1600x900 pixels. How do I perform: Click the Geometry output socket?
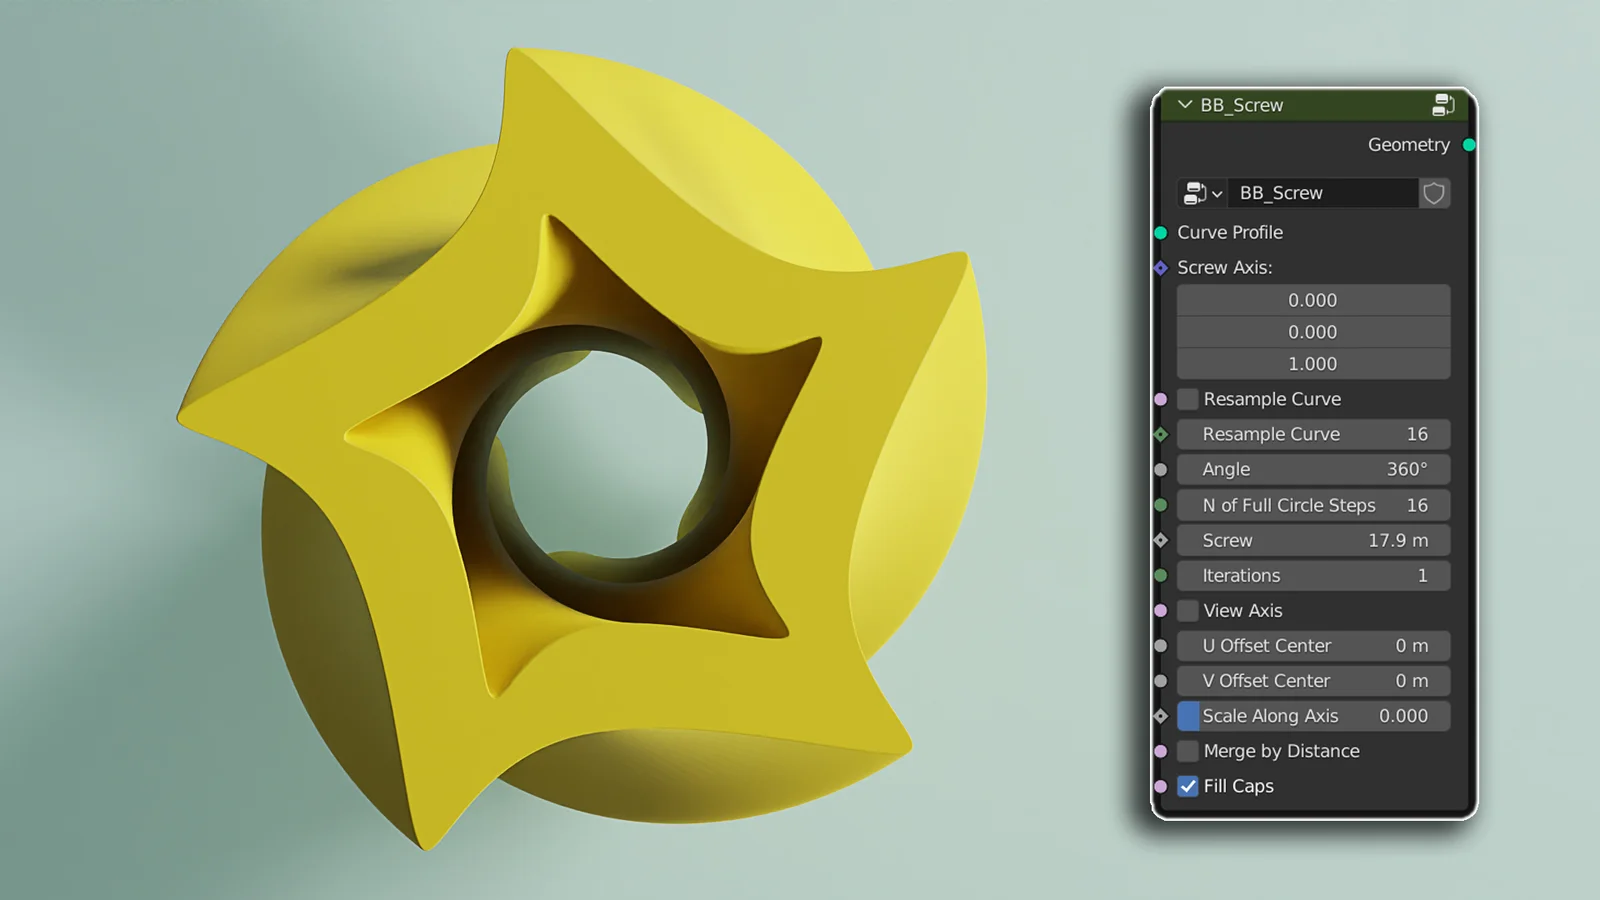coord(1469,145)
